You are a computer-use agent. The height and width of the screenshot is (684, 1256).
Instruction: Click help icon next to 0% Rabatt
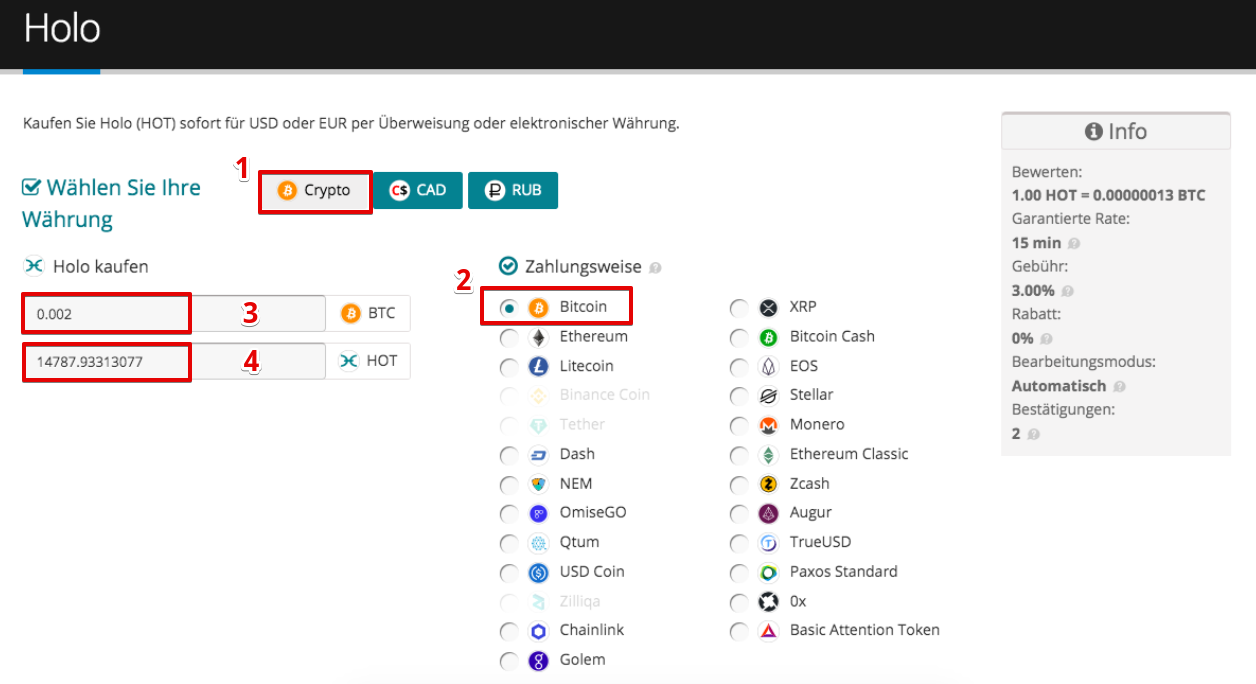1045,339
